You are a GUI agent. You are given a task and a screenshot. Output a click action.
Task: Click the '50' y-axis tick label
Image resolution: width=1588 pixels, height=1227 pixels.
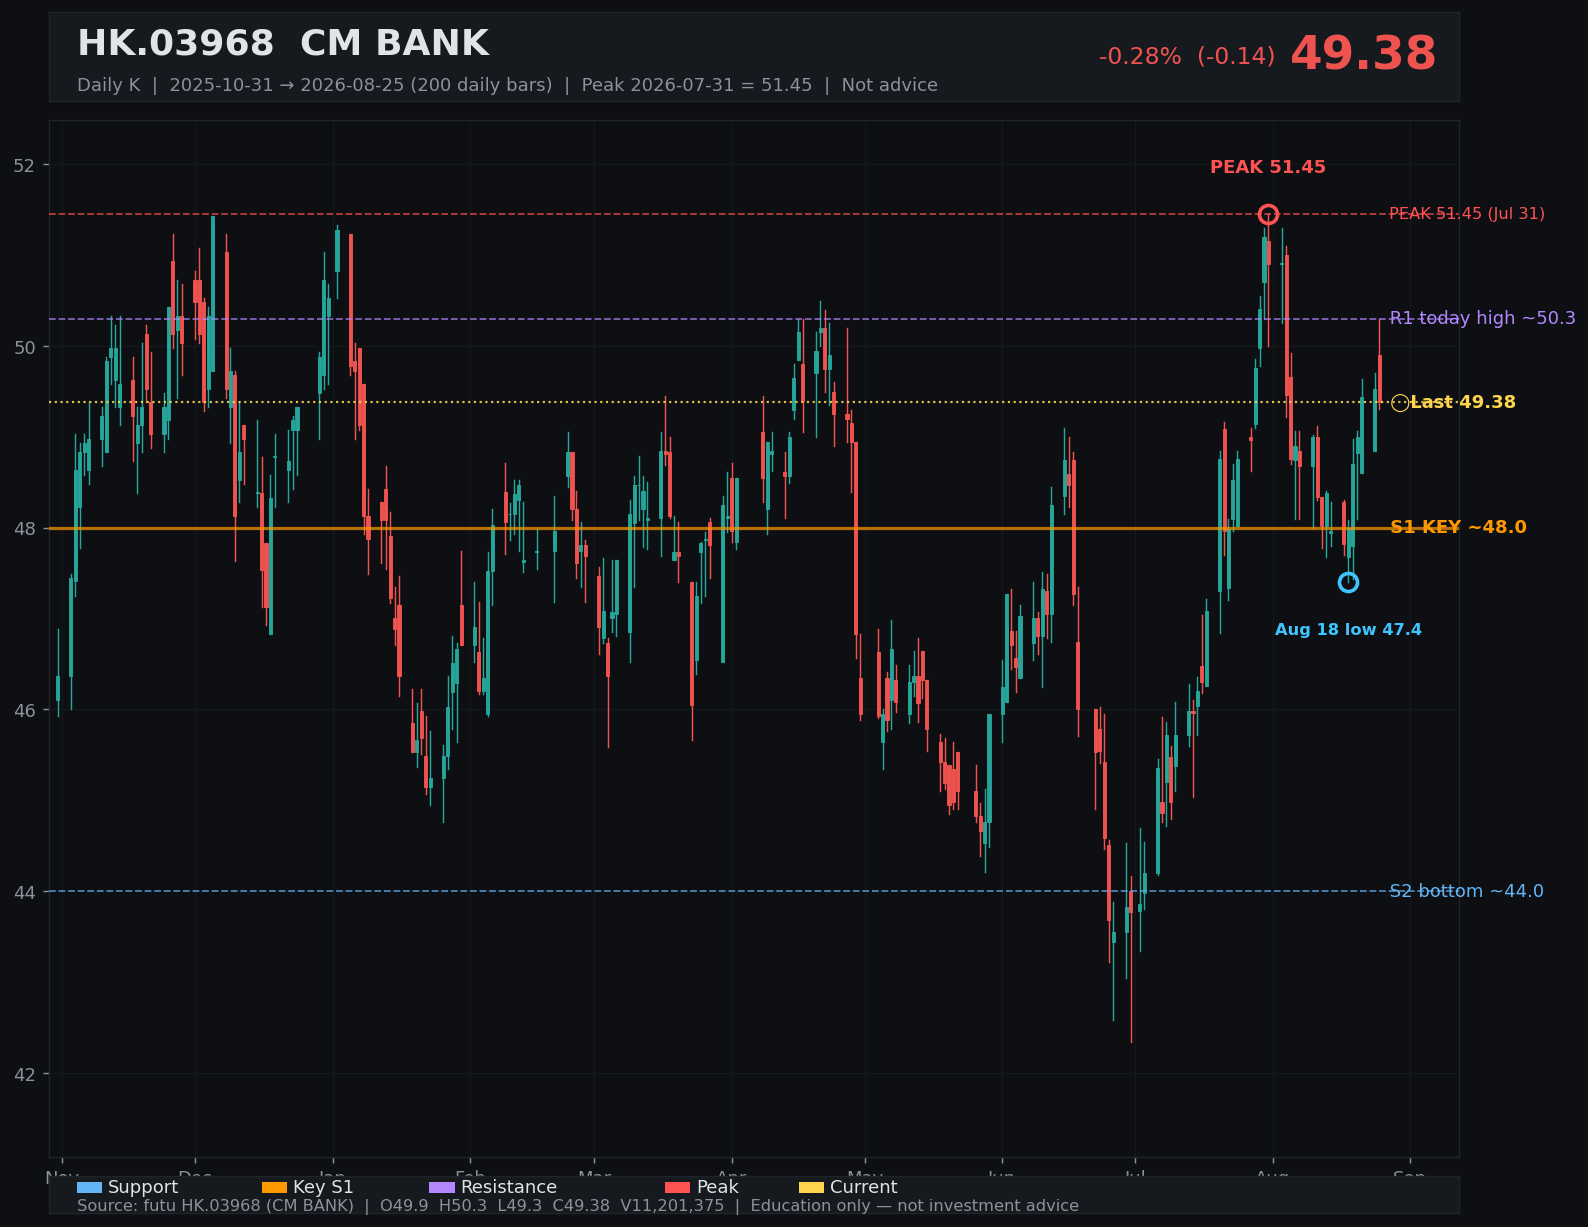(x=24, y=347)
